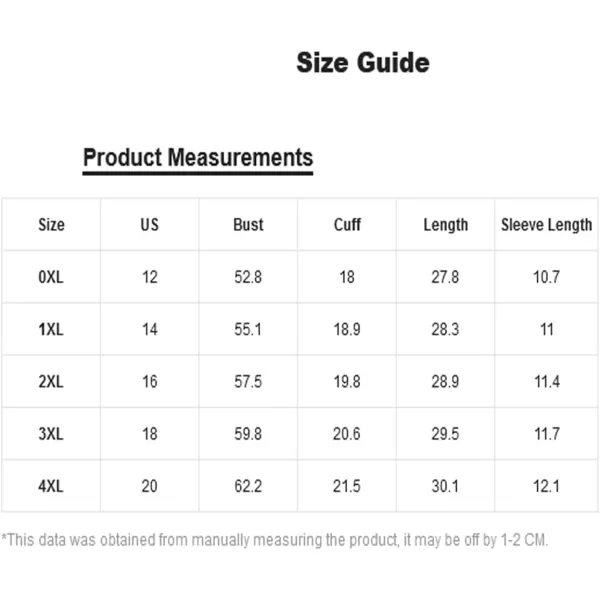Click the 4XL size row label
This screenshot has width=600, height=600.
51,486
